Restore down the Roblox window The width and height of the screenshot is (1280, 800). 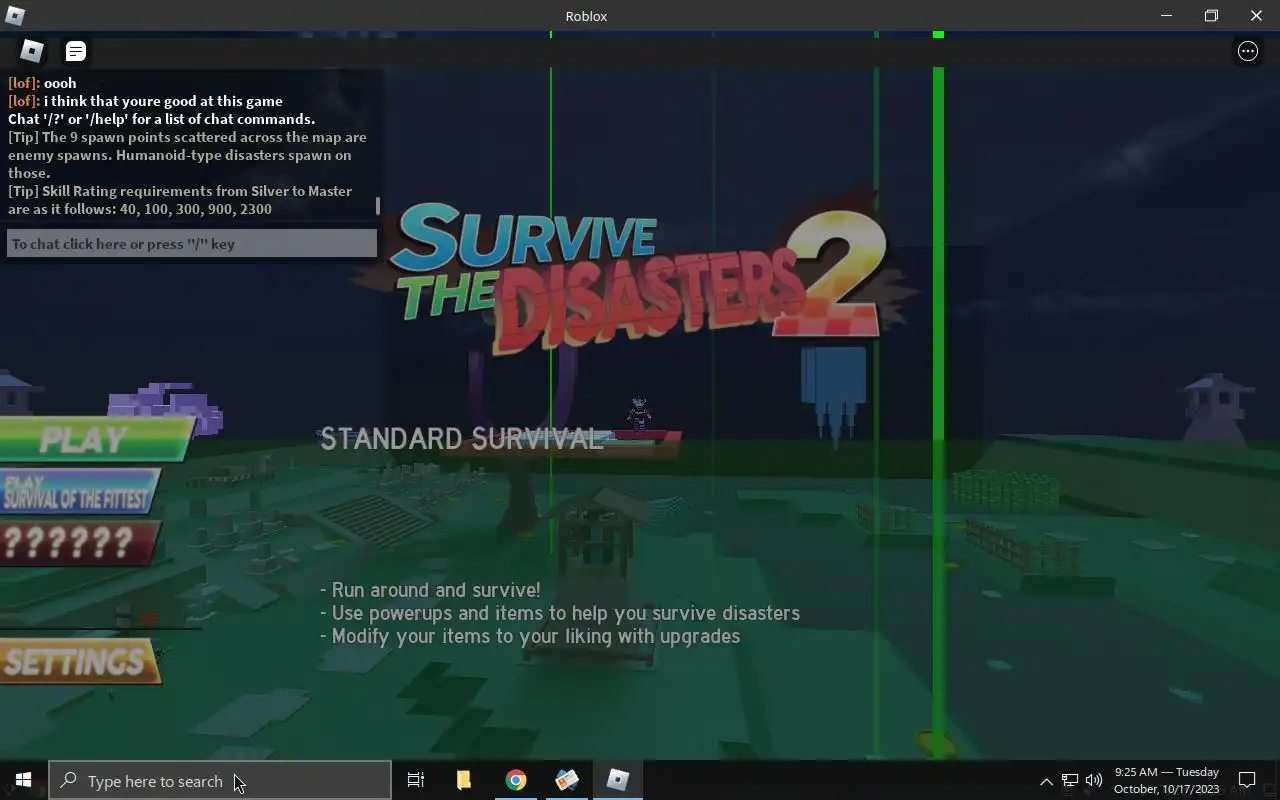click(1211, 15)
